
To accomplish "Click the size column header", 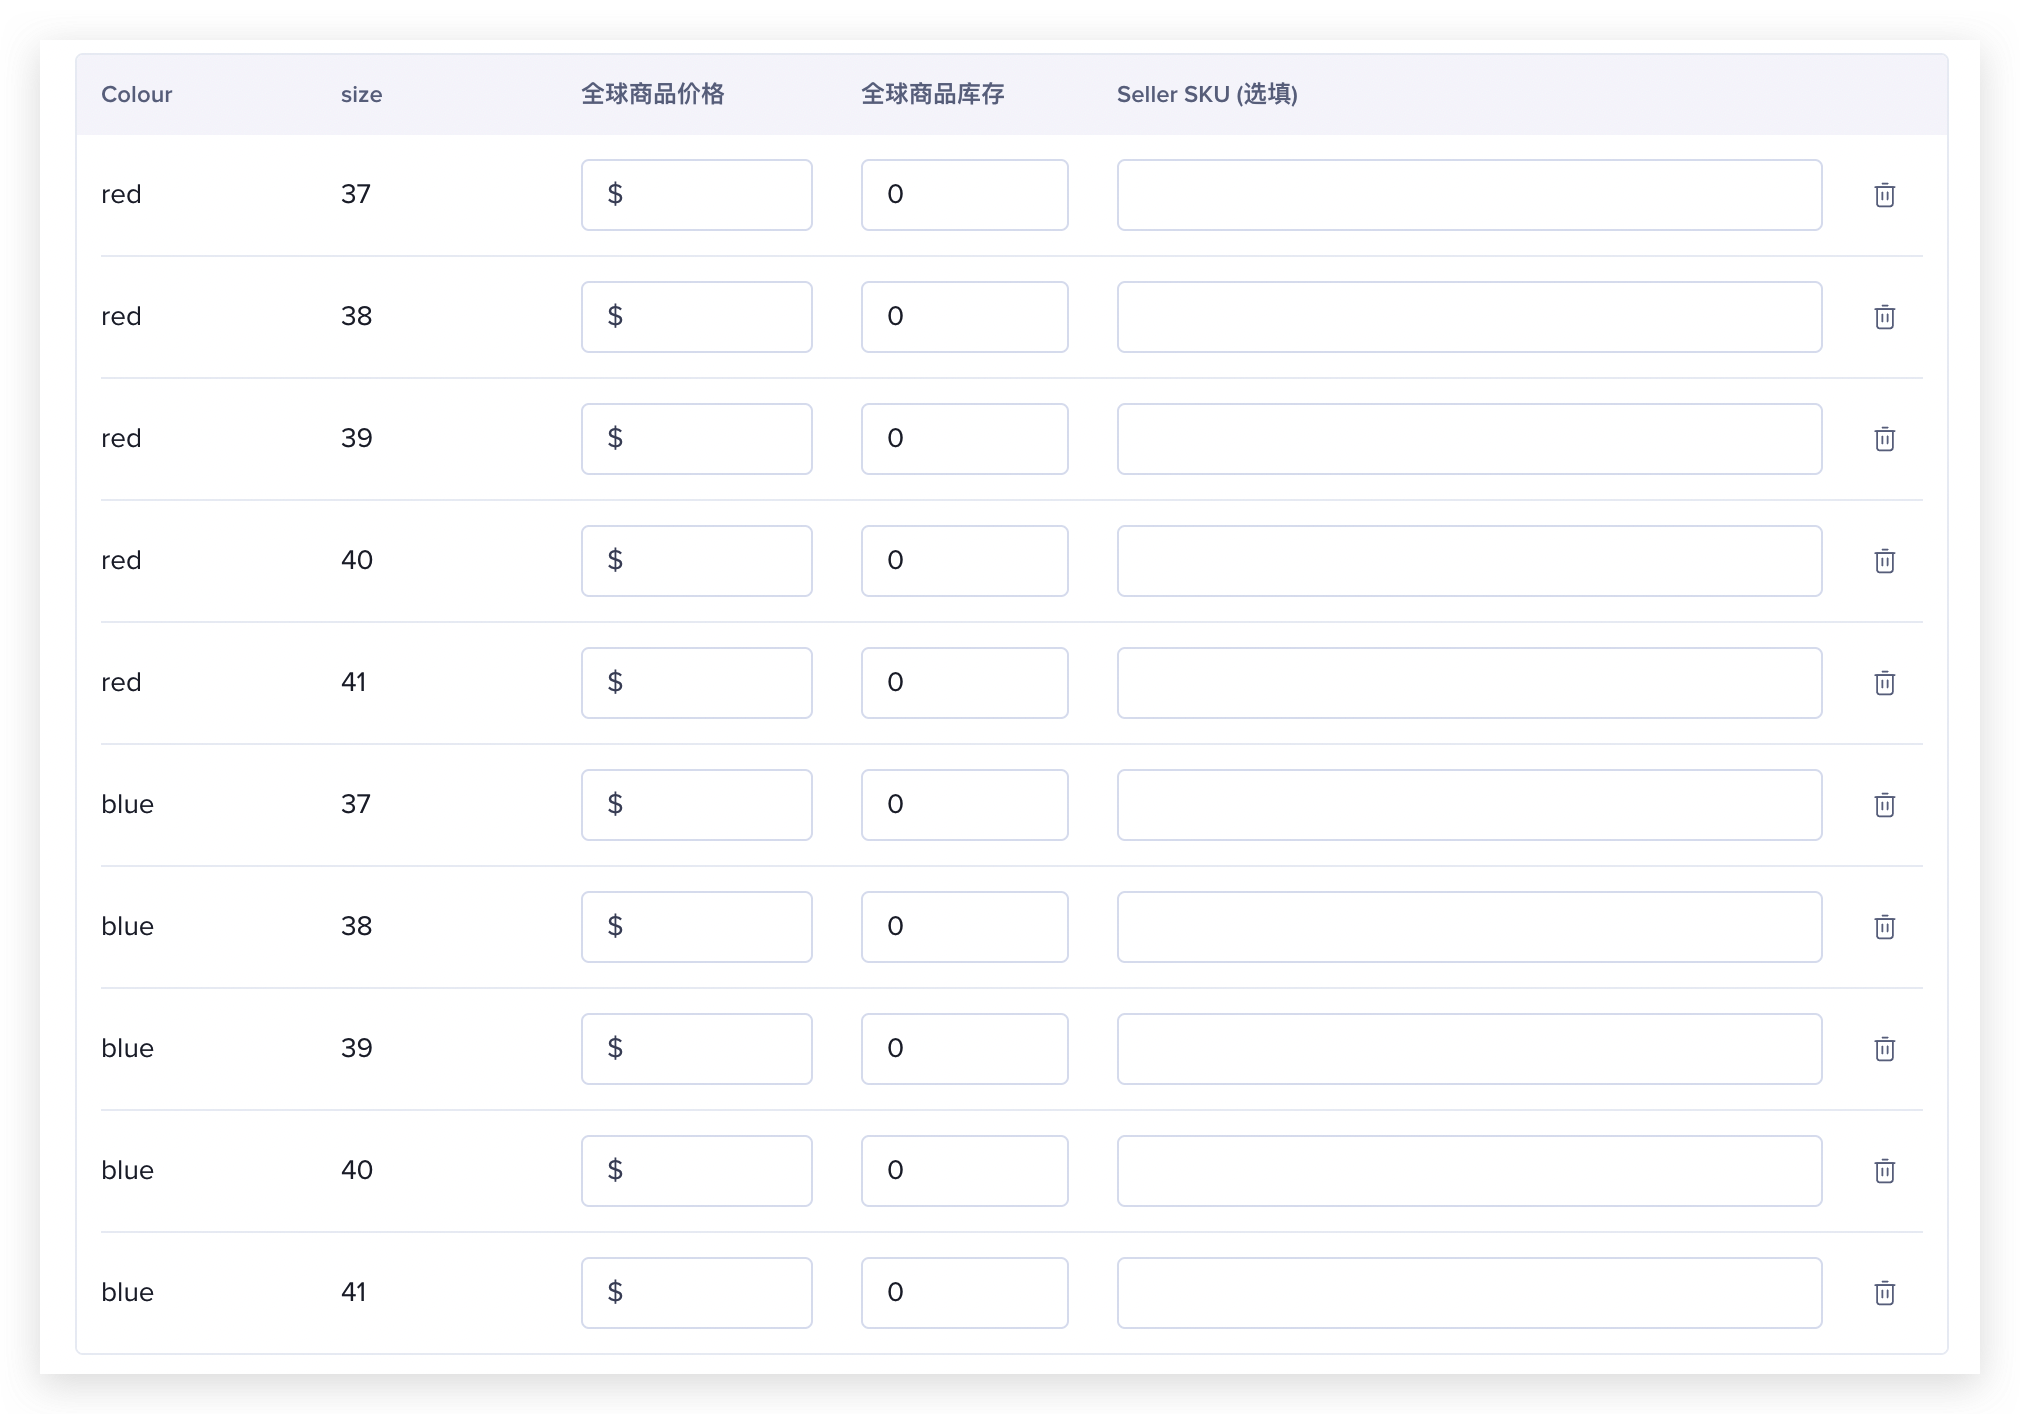I will click(361, 94).
